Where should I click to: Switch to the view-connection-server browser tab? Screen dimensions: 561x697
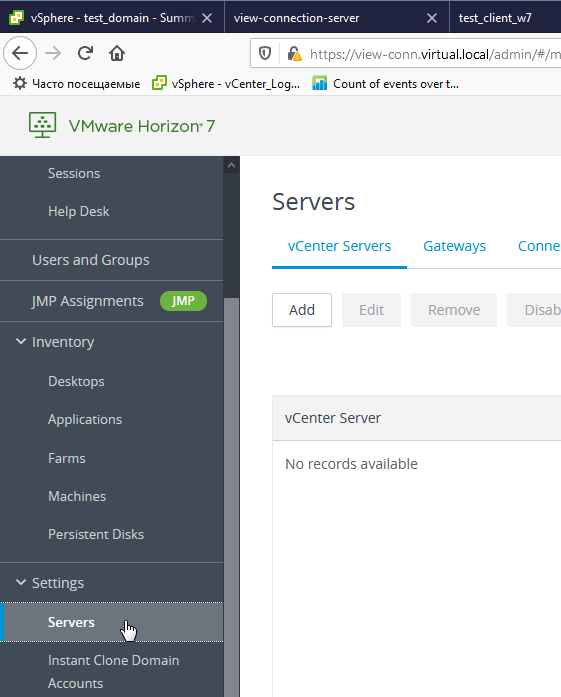tap(337, 18)
